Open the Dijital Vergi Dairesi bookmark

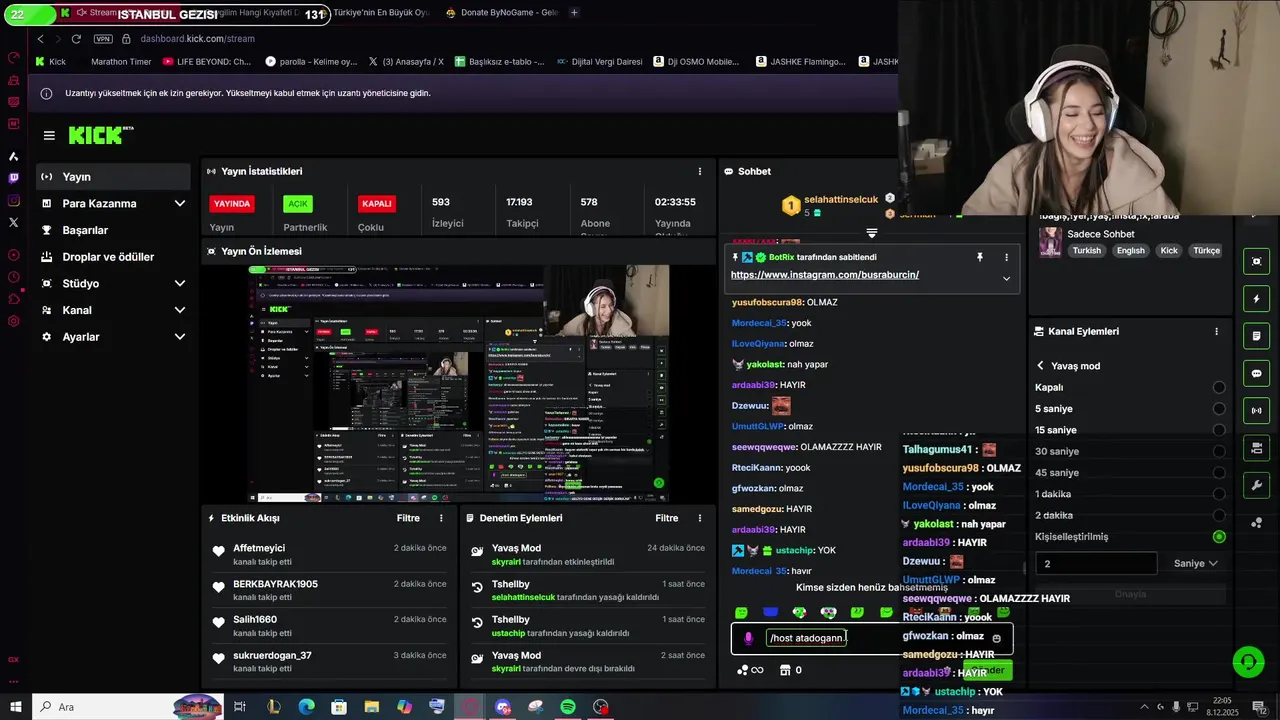[x=600, y=61]
